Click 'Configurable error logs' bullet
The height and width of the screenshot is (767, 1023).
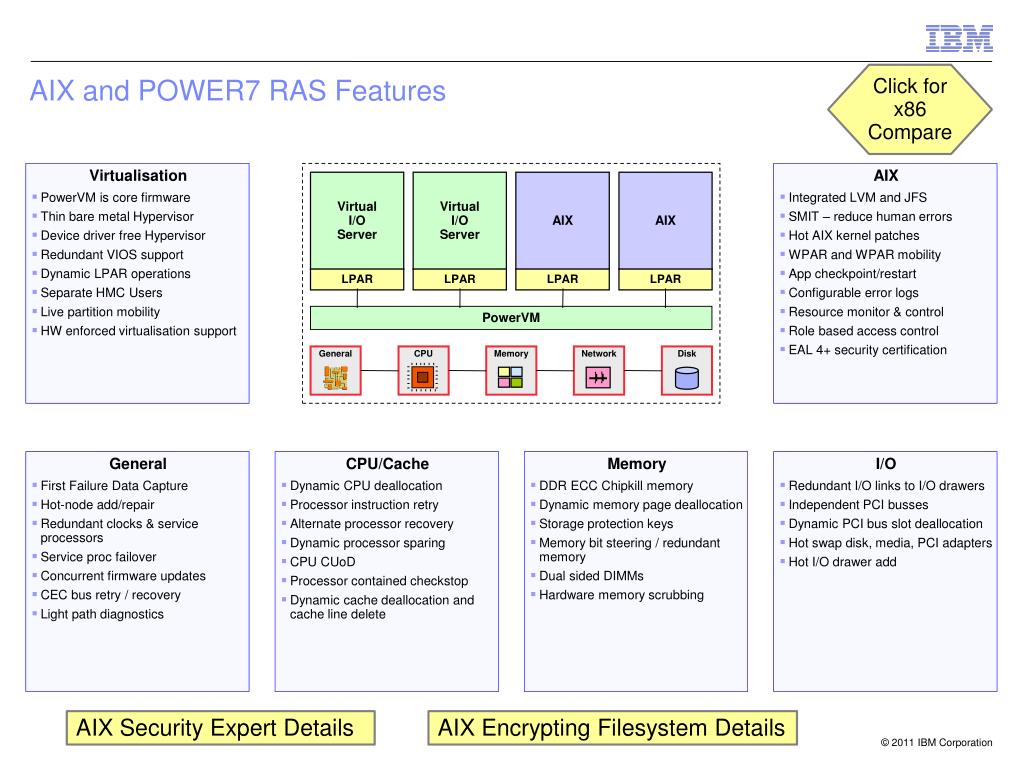tap(853, 293)
